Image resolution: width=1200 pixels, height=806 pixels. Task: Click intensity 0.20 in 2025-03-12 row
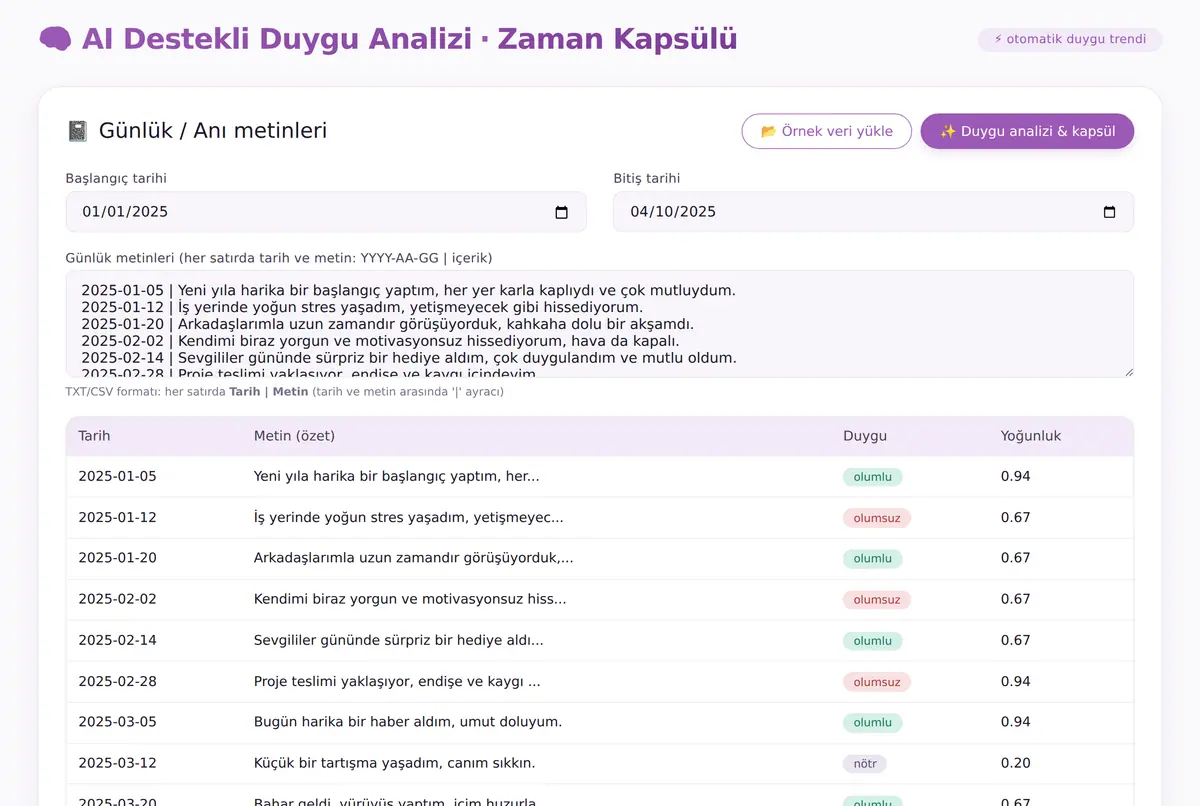point(1016,763)
